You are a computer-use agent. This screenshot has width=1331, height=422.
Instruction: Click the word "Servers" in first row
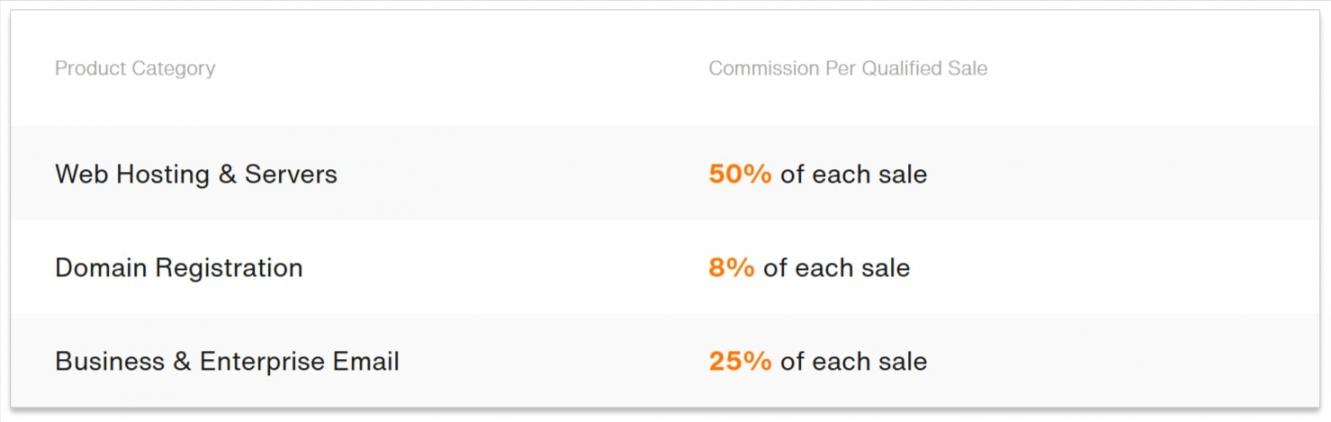pos(291,174)
